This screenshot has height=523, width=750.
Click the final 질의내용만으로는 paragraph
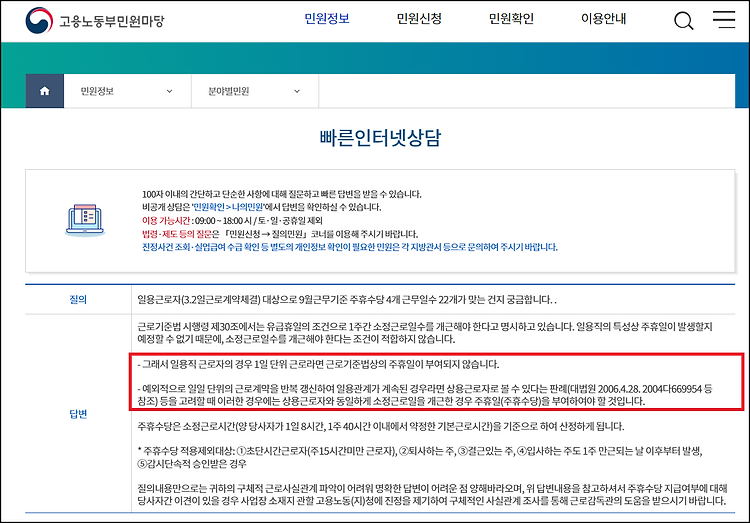[x=432, y=494]
